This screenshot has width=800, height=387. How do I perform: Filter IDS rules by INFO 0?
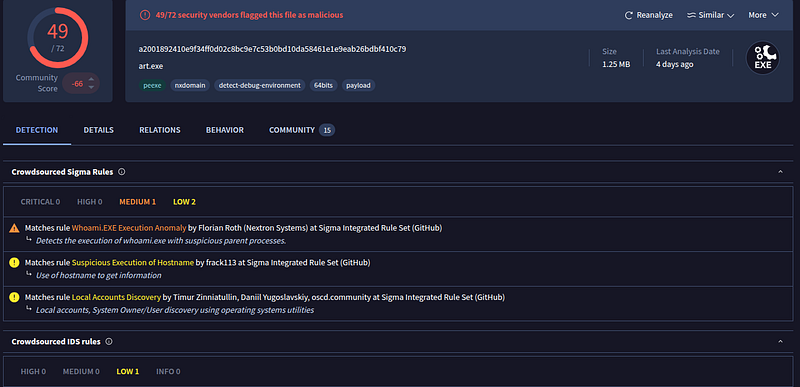168,371
